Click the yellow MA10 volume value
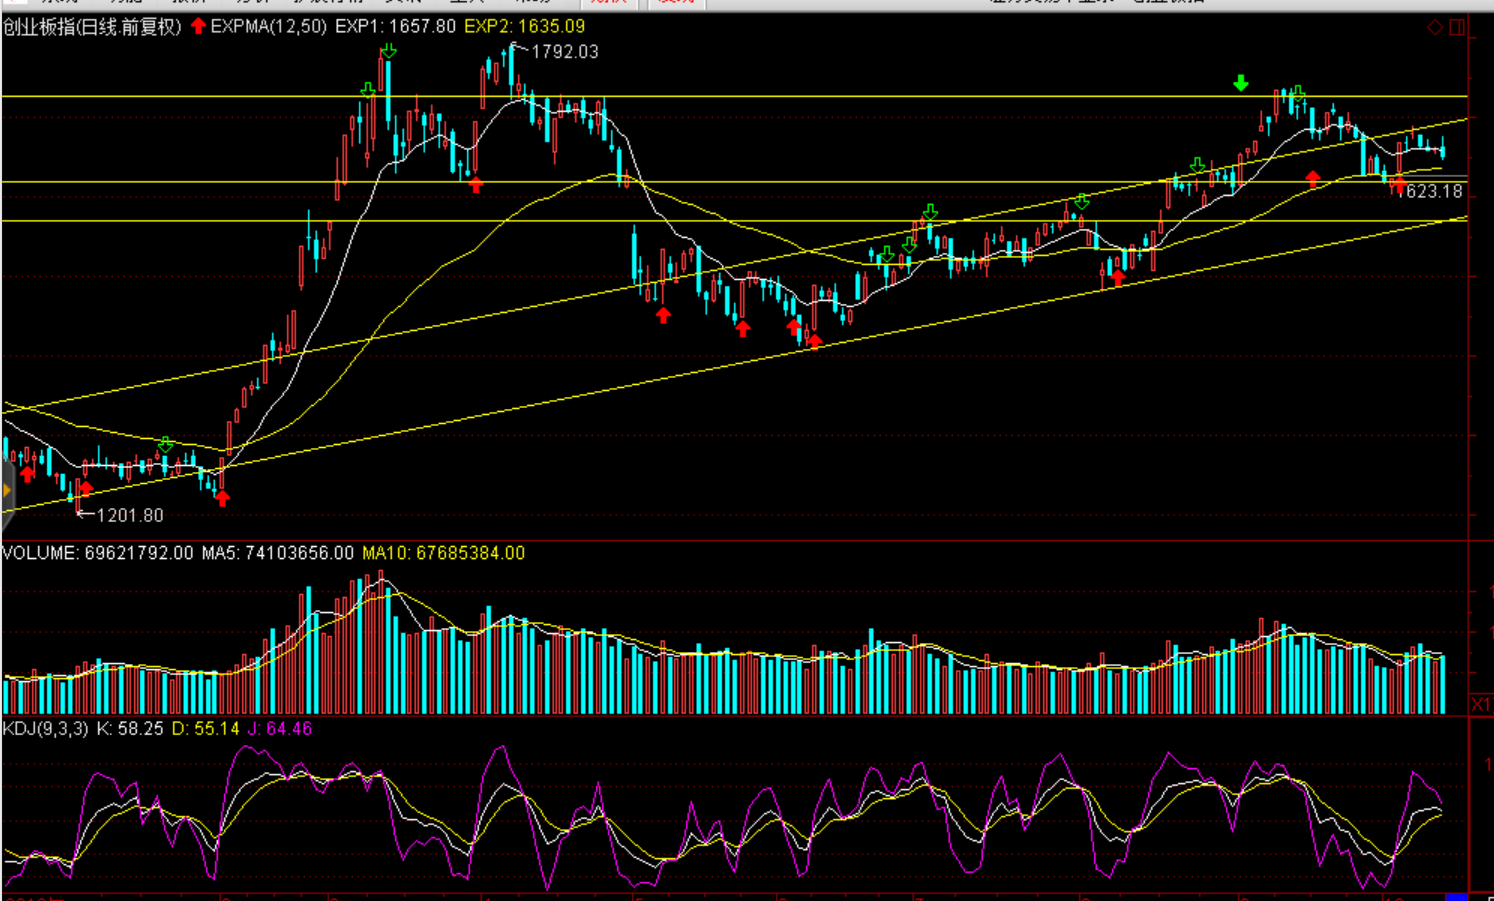The height and width of the screenshot is (901, 1494). [x=443, y=553]
